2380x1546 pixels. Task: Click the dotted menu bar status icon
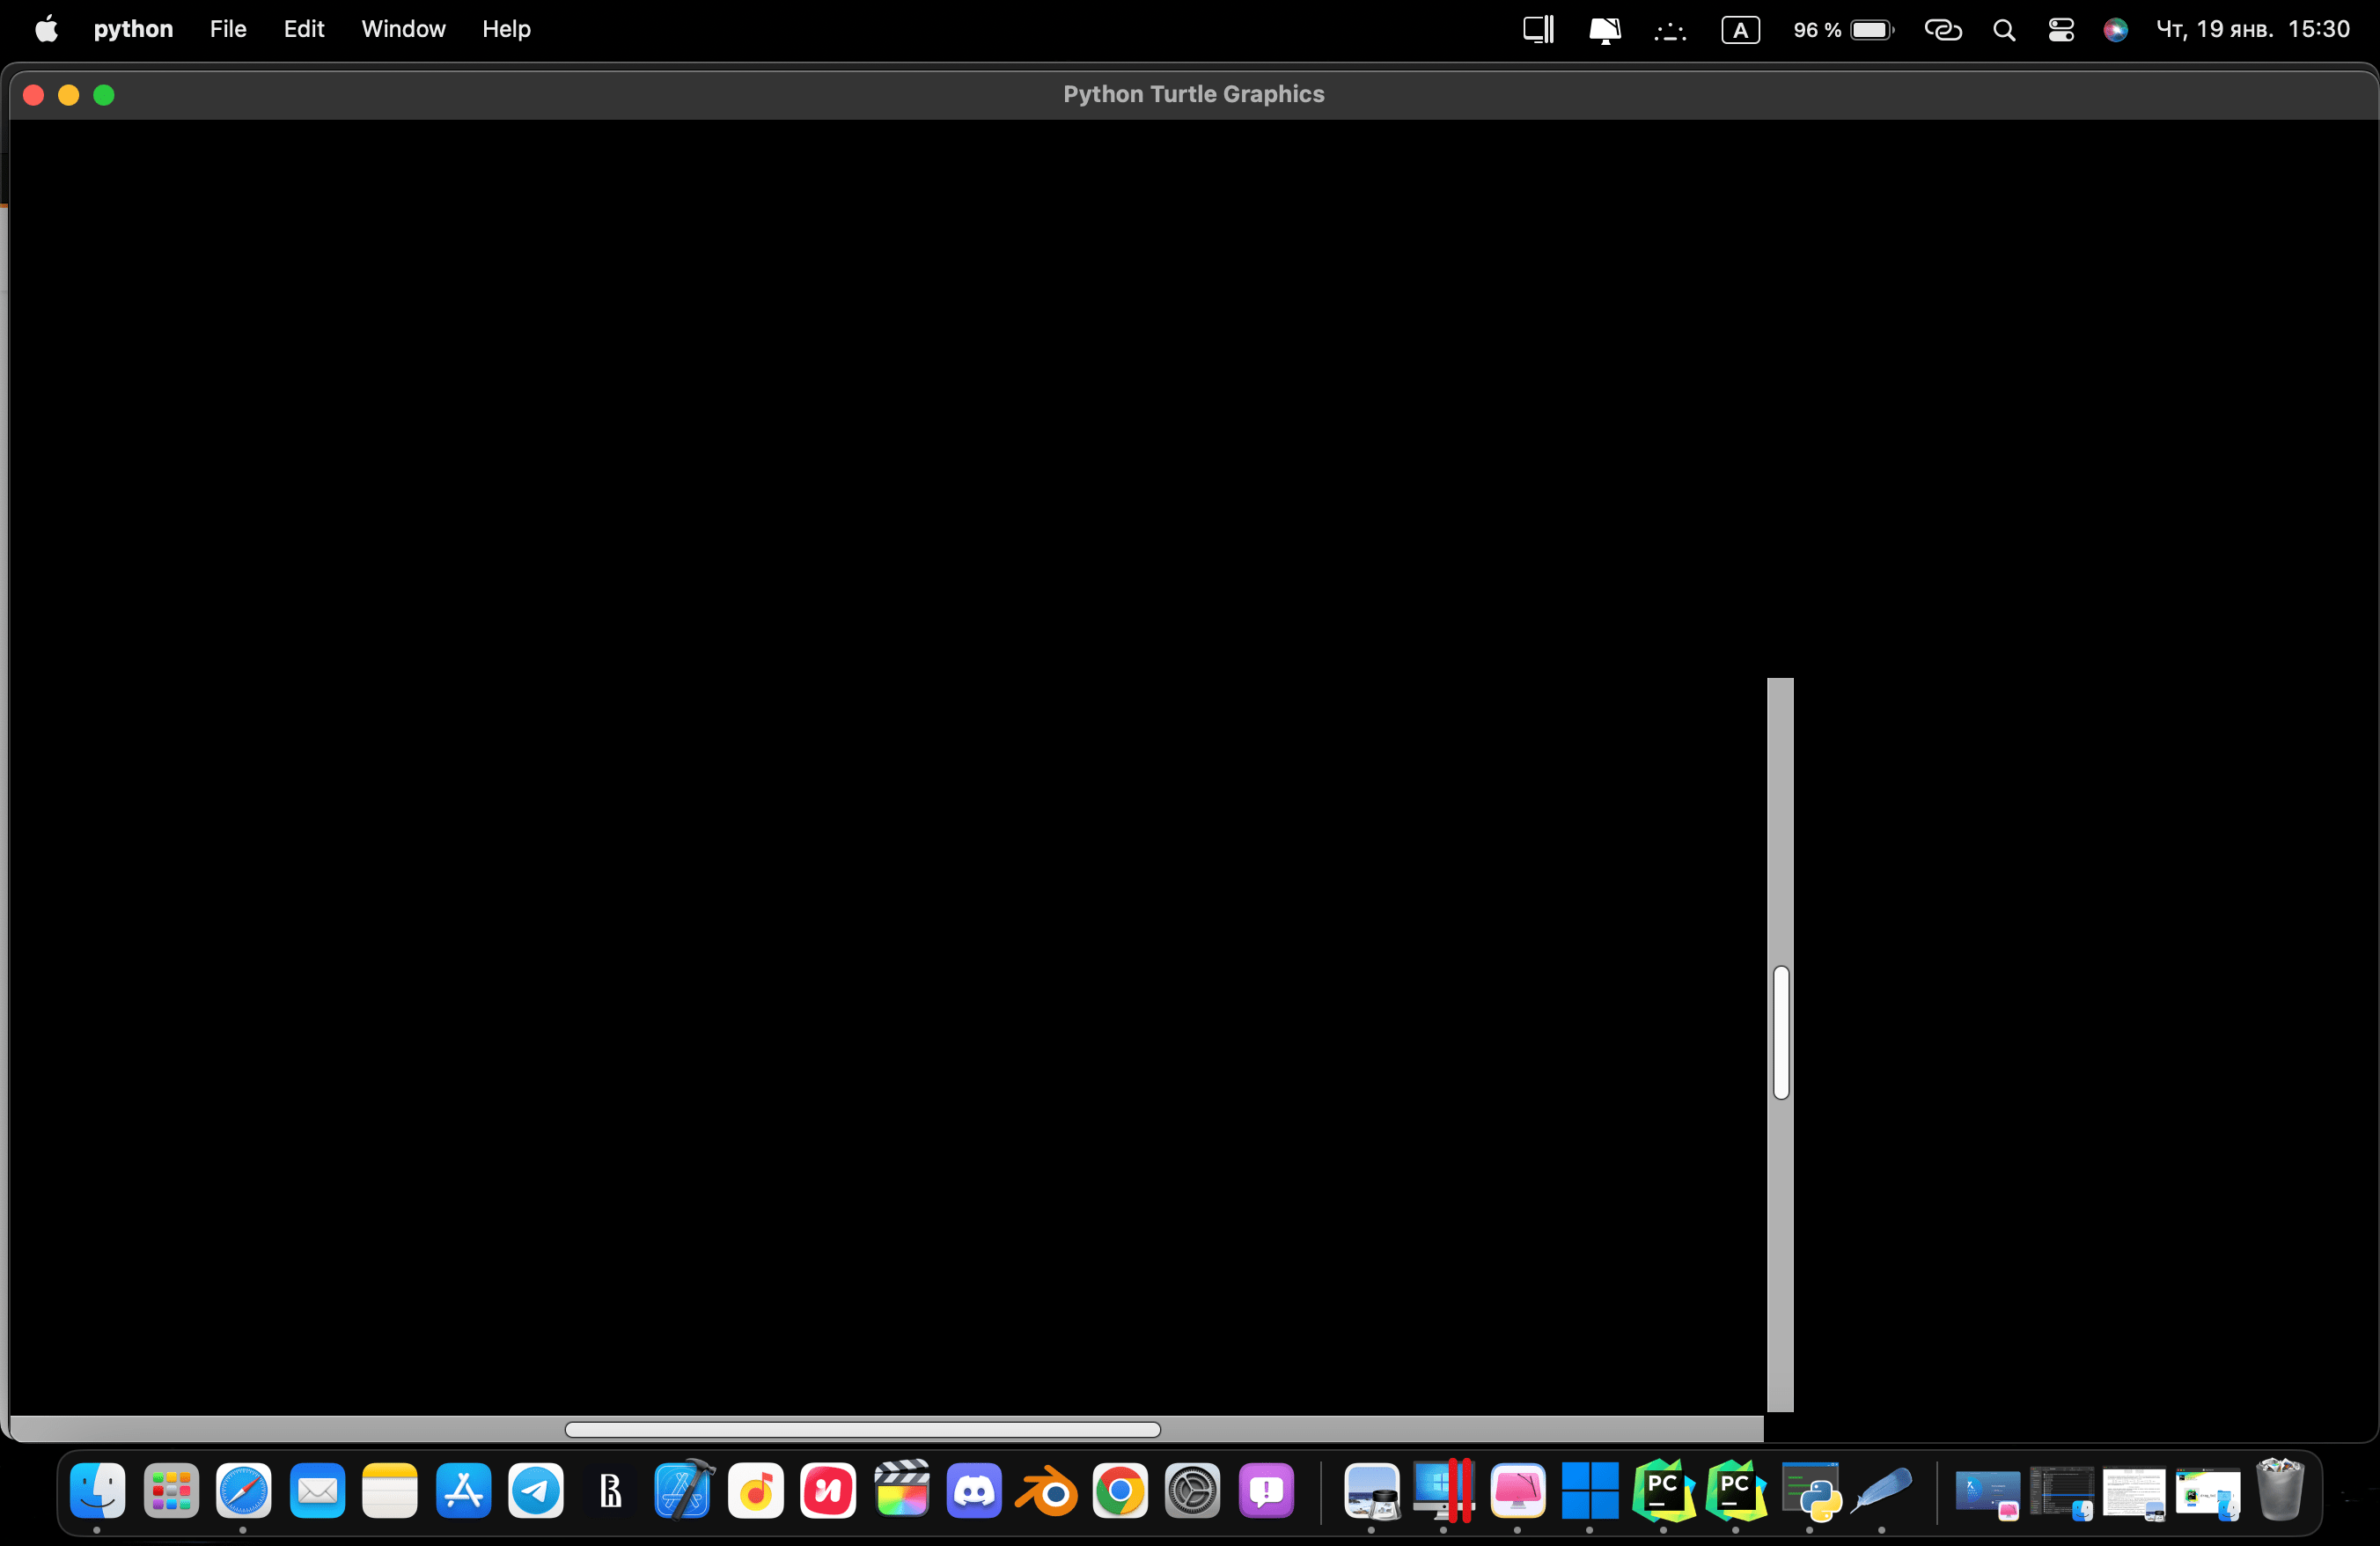(1670, 32)
